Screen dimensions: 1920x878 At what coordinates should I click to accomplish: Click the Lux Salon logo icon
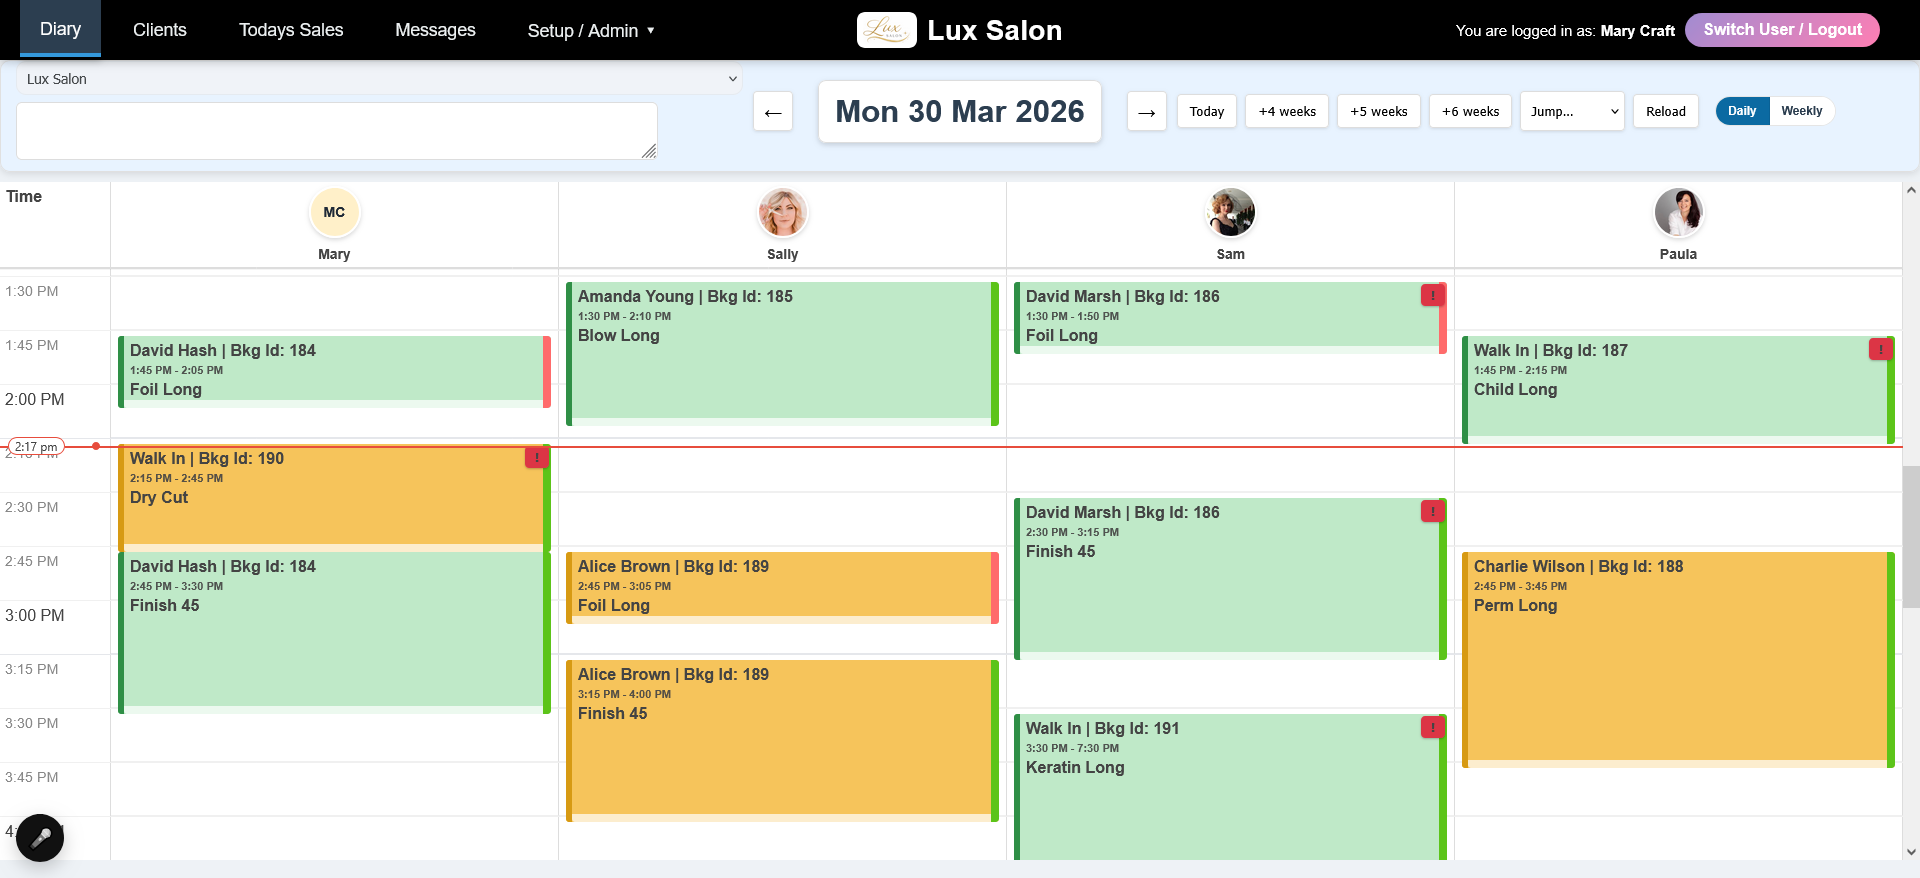pos(886,30)
